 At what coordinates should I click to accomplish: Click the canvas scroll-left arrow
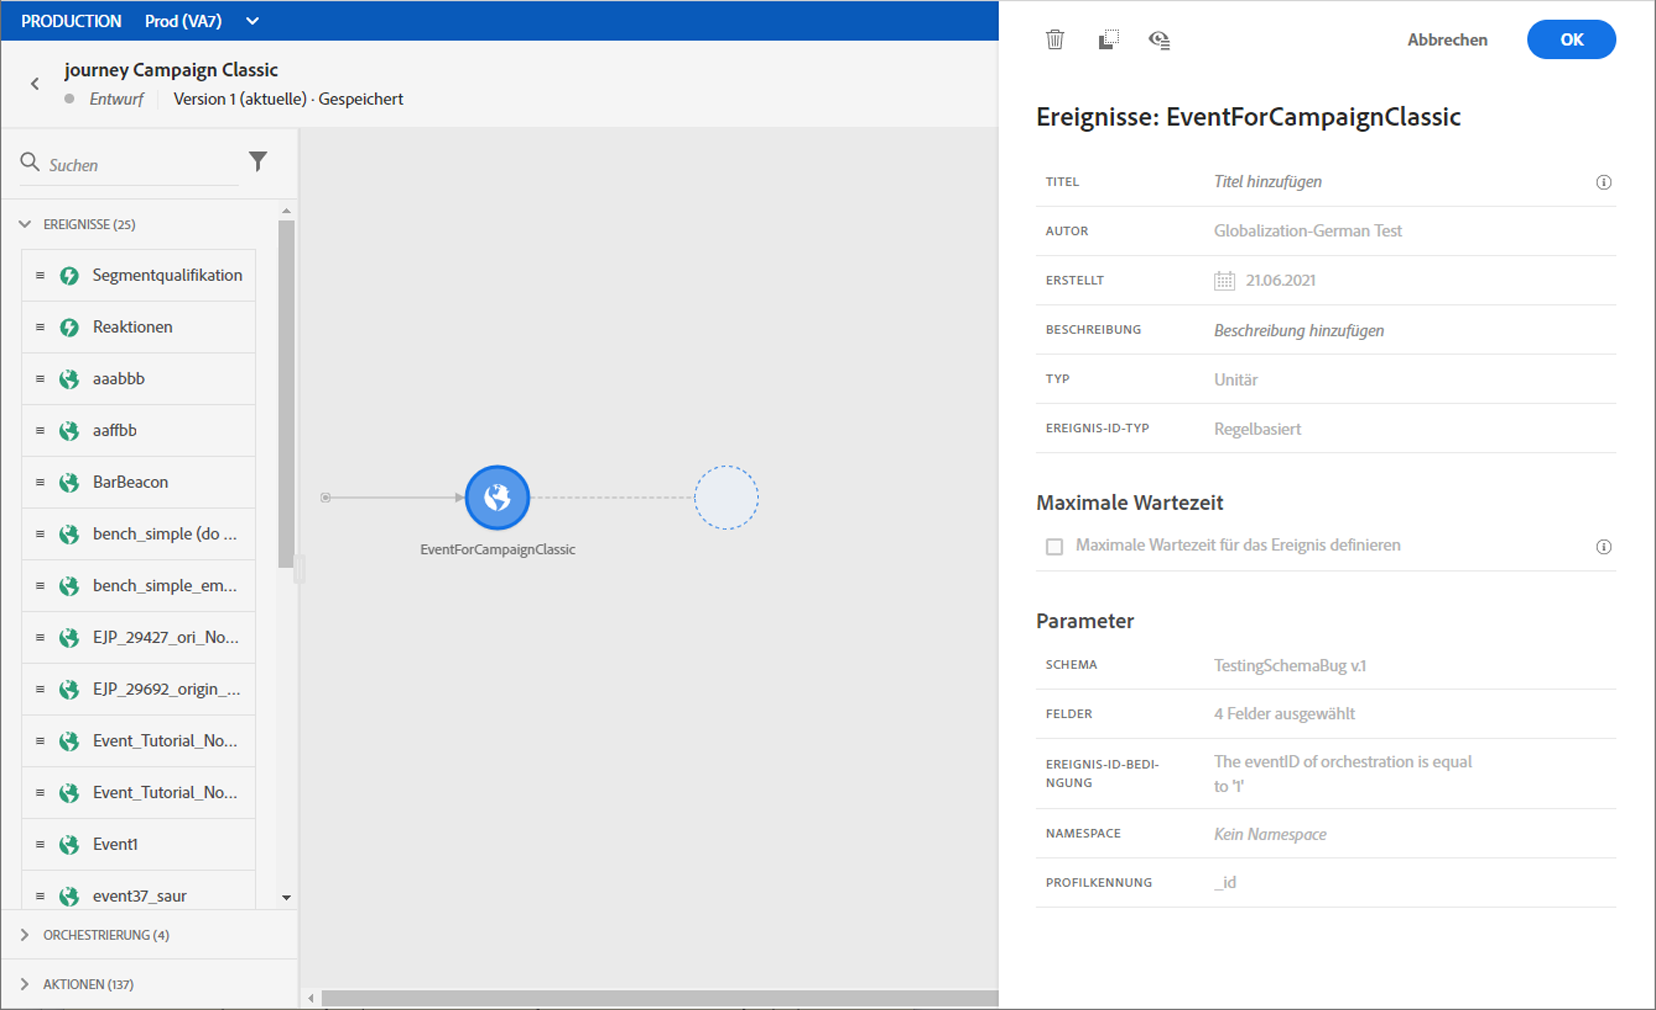click(x=311, y=998)
